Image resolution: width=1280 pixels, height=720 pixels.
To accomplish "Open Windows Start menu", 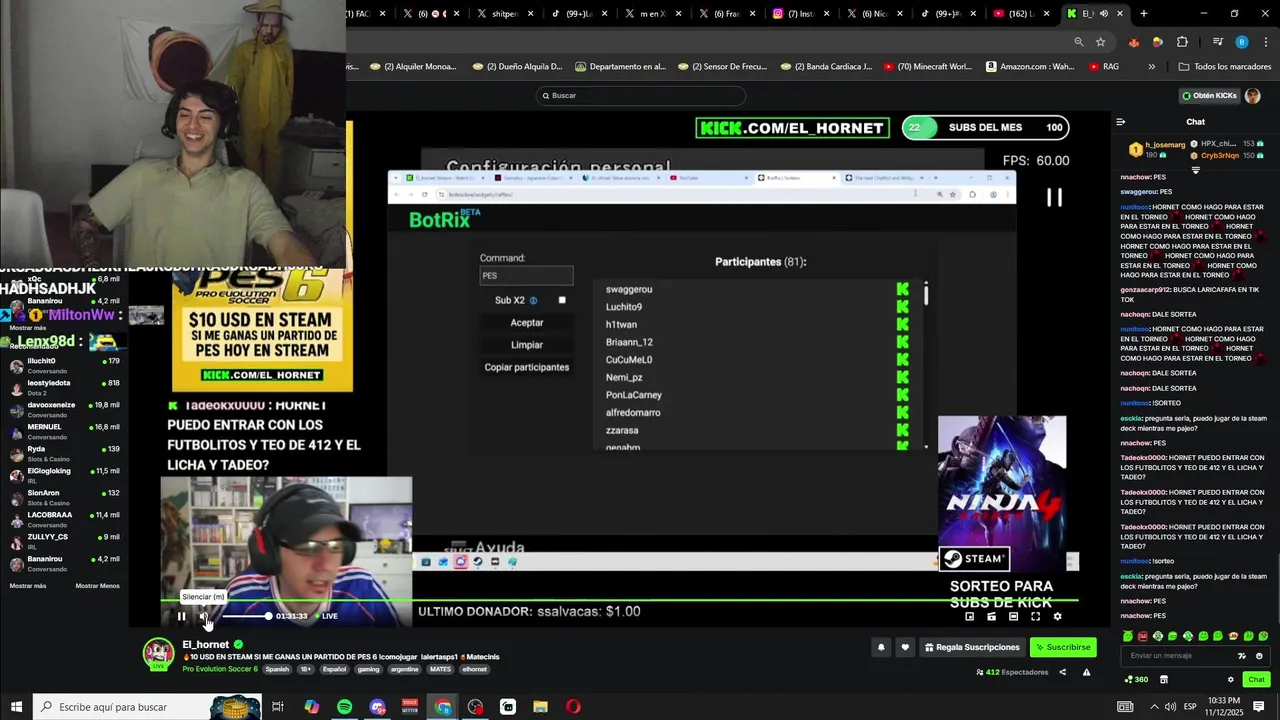I will tap(16, 707).
